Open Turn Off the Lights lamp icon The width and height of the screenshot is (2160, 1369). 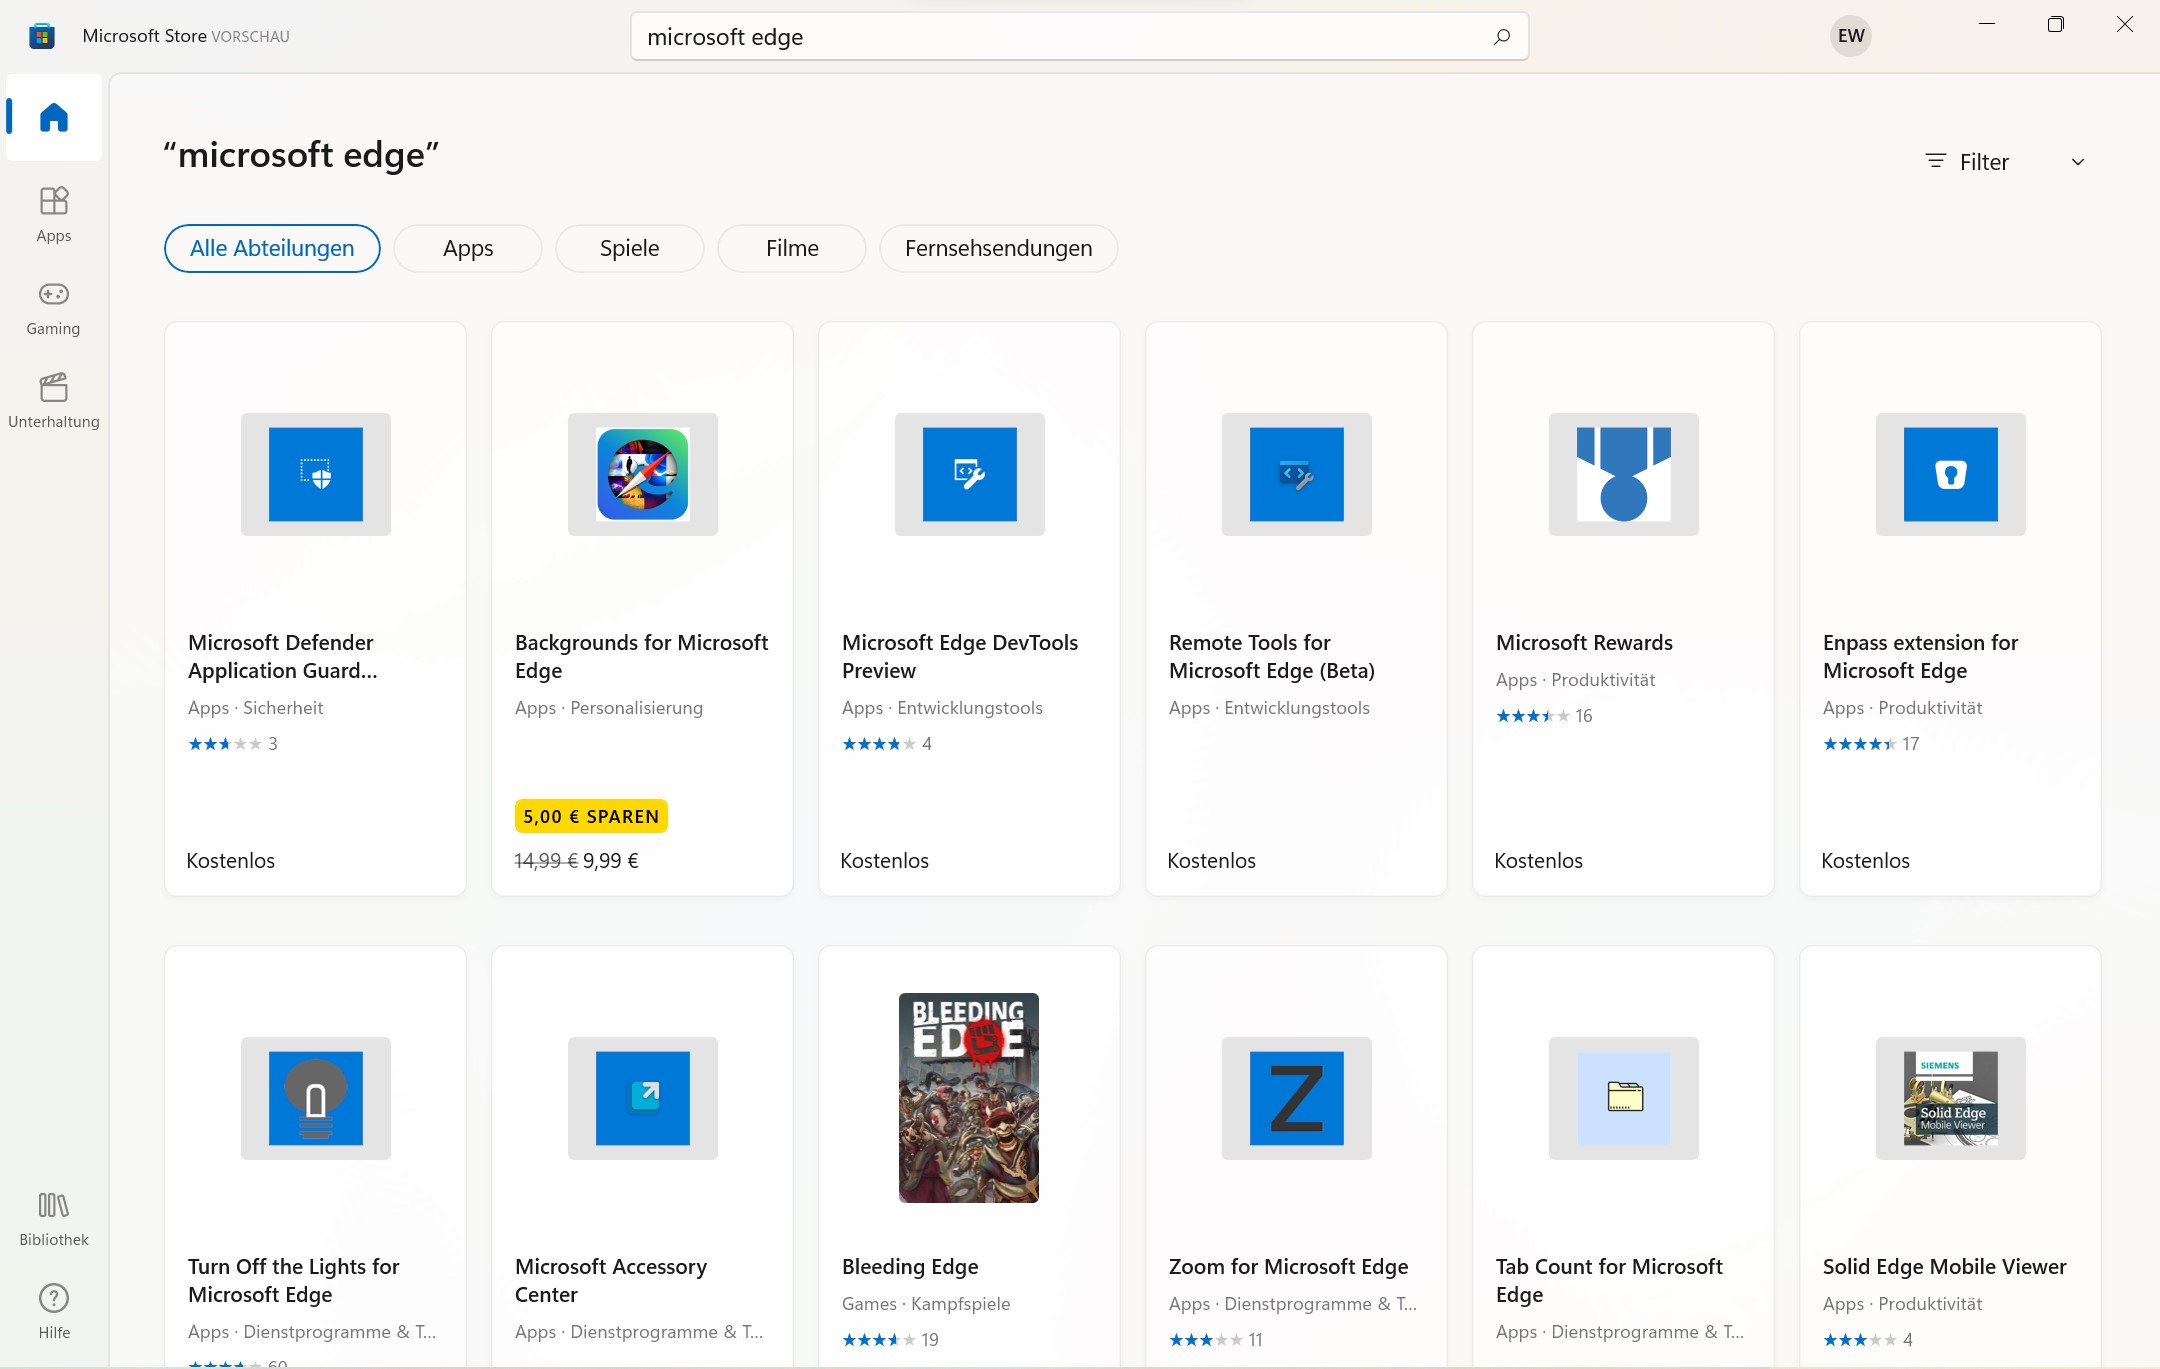click(x=316, y=1098)
